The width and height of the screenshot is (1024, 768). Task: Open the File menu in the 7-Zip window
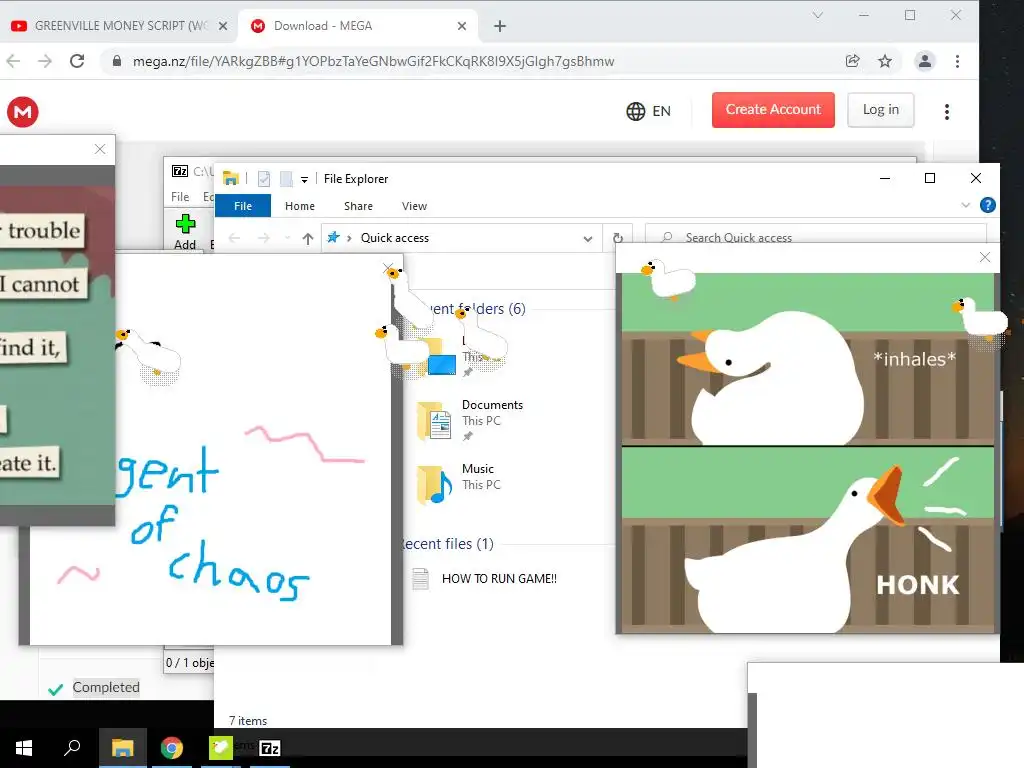pos(180,197)
